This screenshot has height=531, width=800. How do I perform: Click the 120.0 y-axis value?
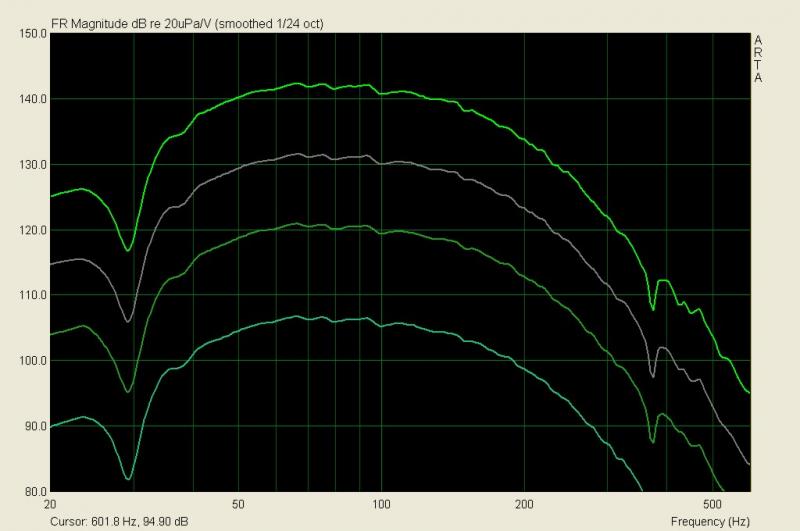tap(33, 230)
